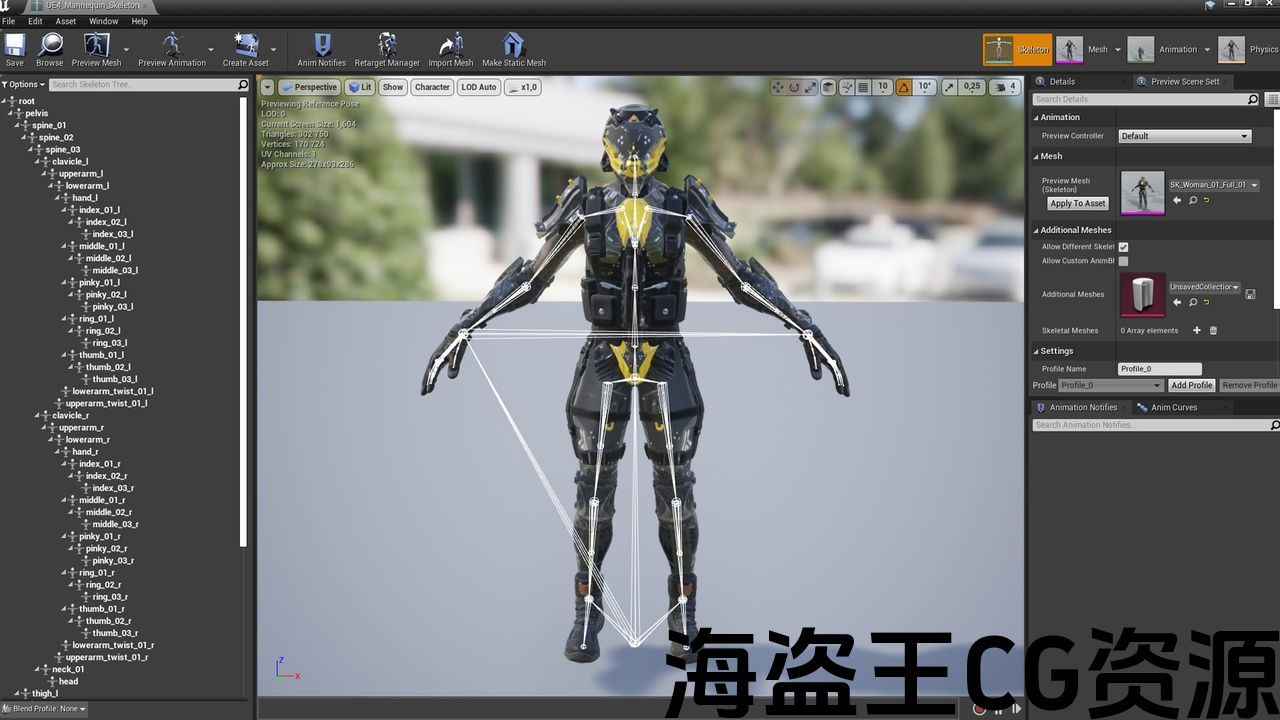
Task: Toggle the Allow Different Skeletons checkbox
Action: click(1123, 247)
